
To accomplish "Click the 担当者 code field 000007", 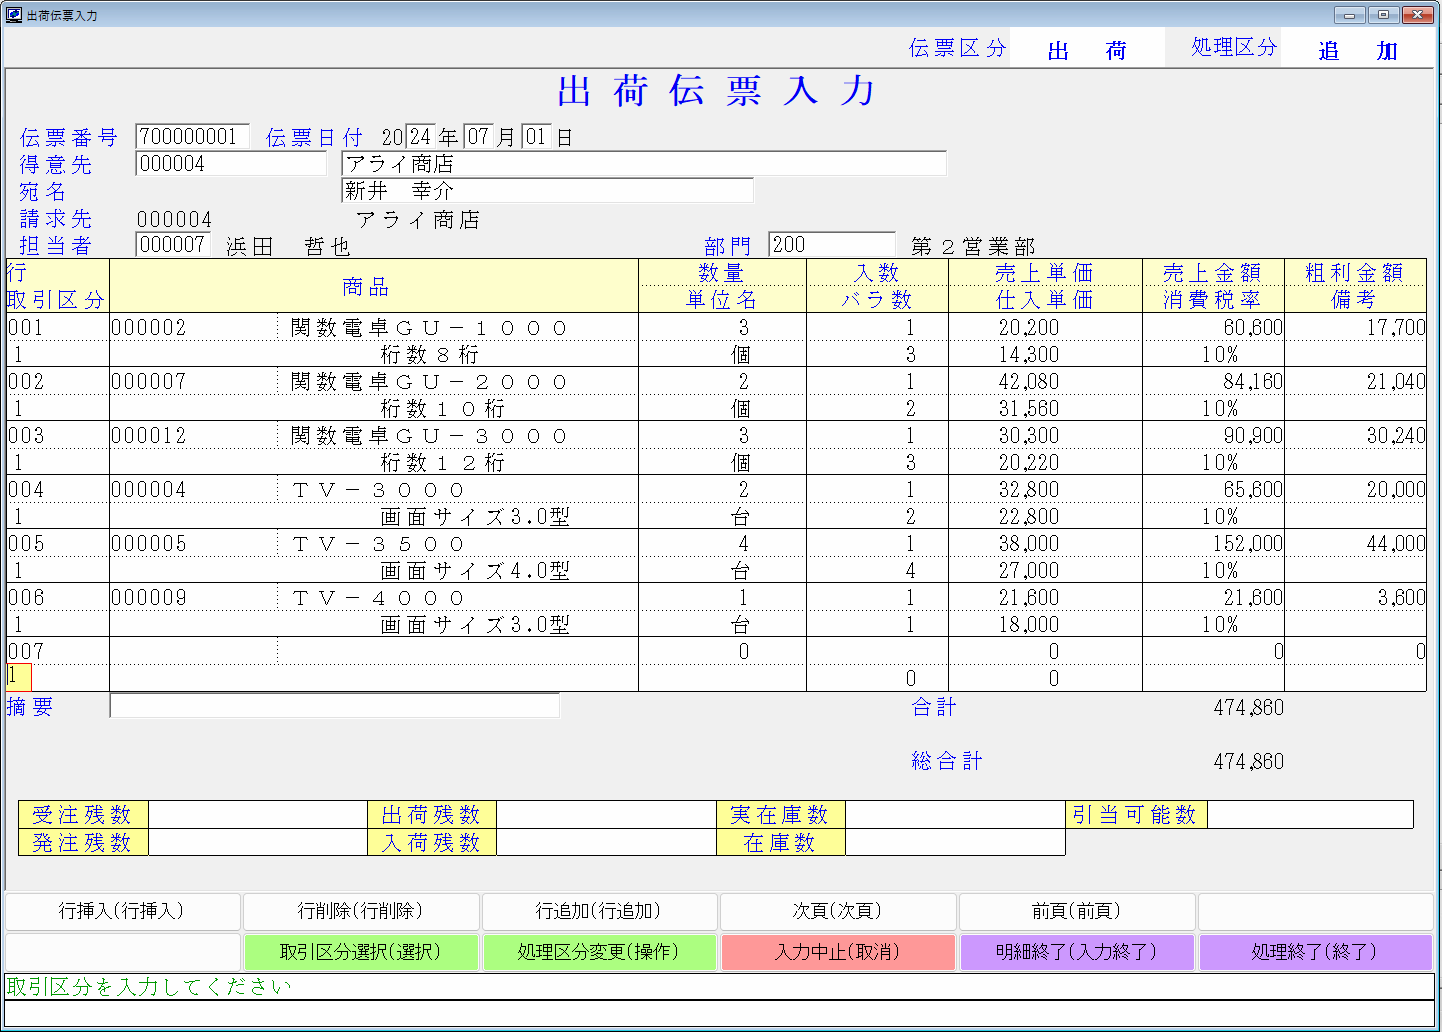I will 173,245.
